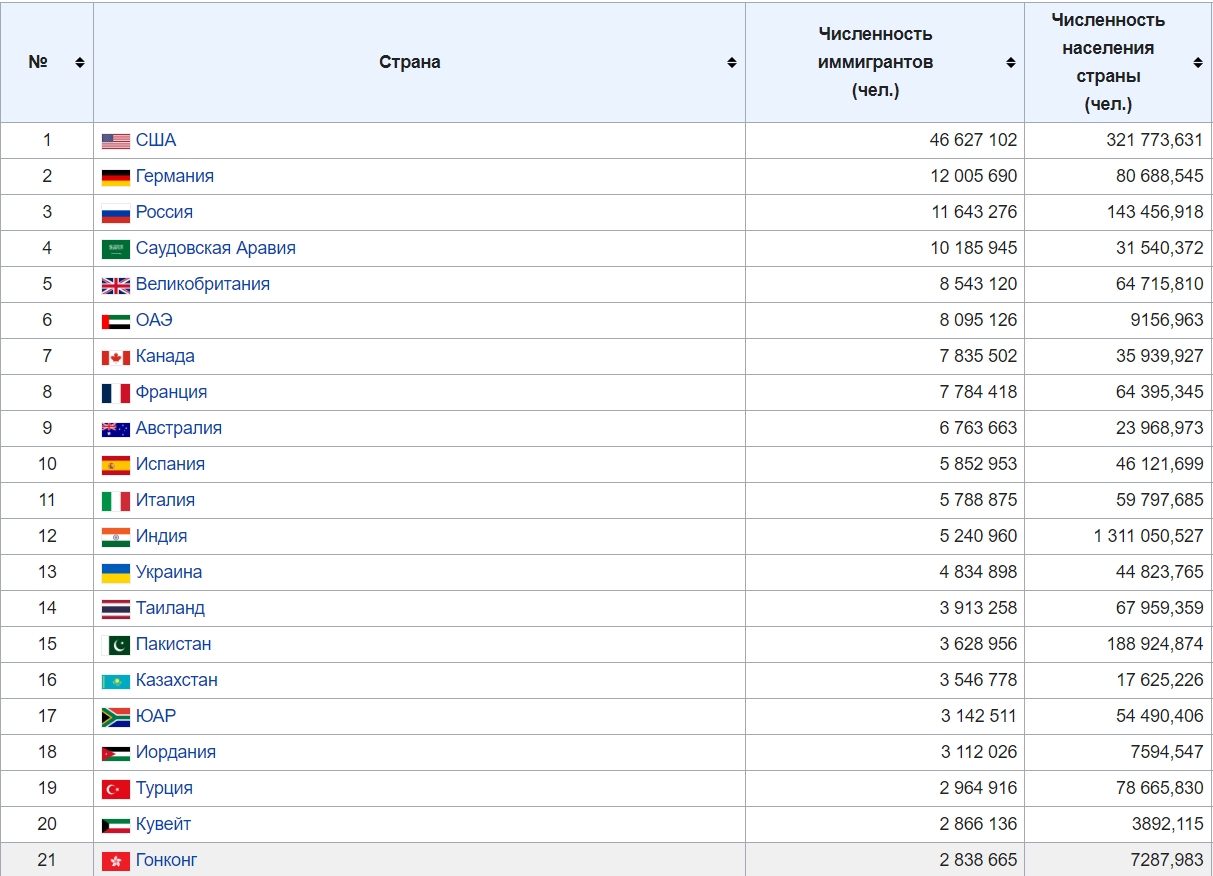Screen dimensions: 1213x876
Task: Click the India flag icon
Action: [116, 537]
